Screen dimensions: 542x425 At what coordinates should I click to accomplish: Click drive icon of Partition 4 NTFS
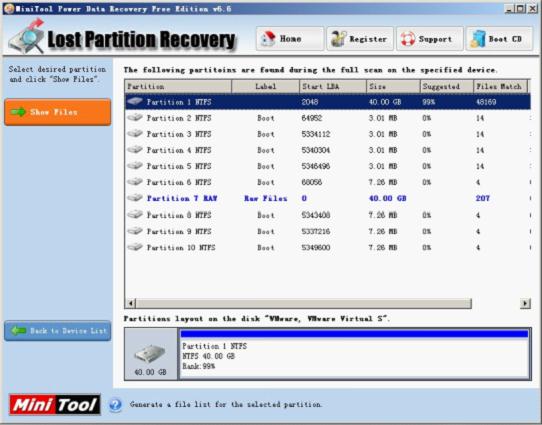coord(135,149)
